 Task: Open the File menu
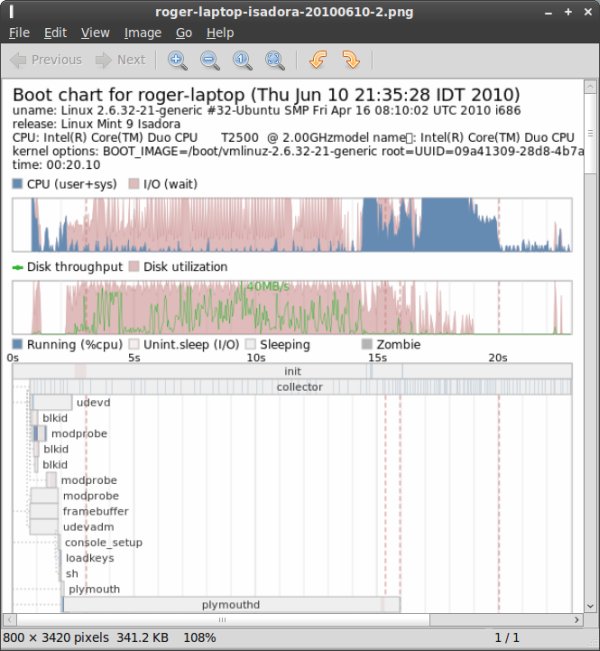pos(19,33)
